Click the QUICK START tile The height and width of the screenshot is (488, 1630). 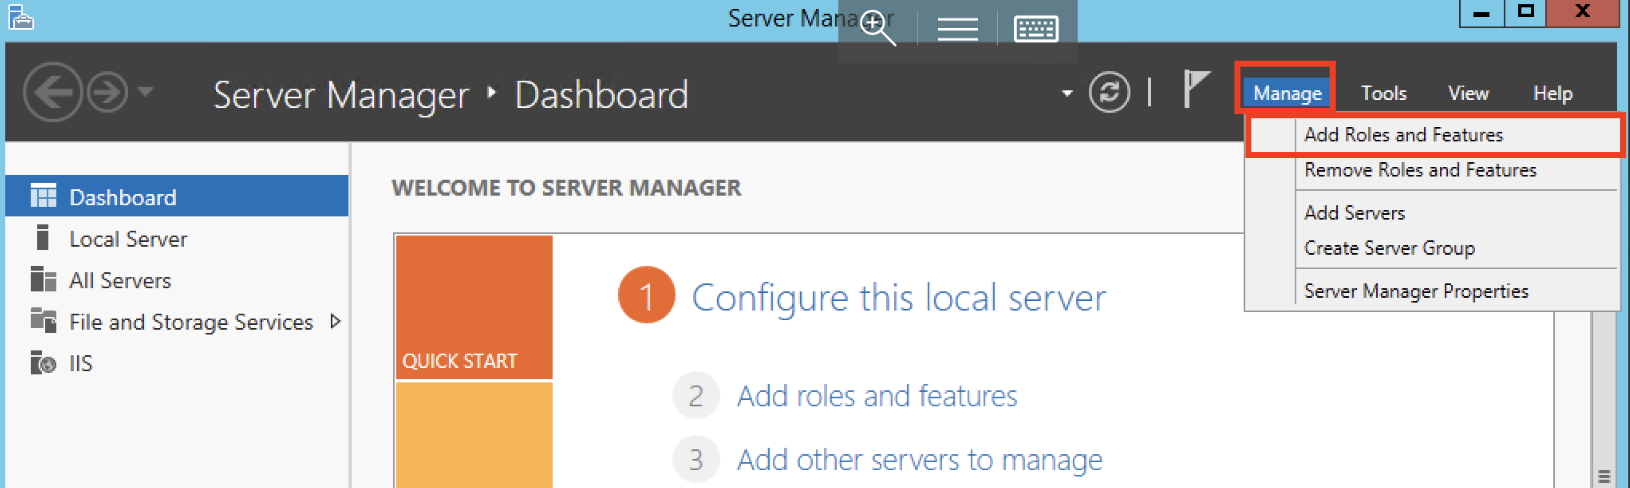474,307
